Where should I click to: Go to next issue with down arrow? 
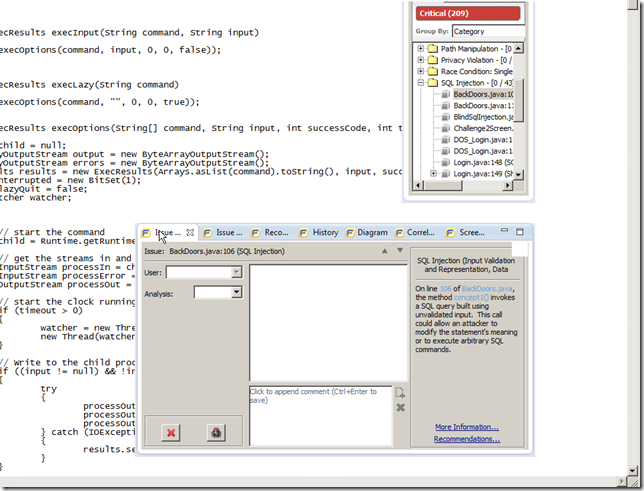pyautogui.click(x=400, y=251)
